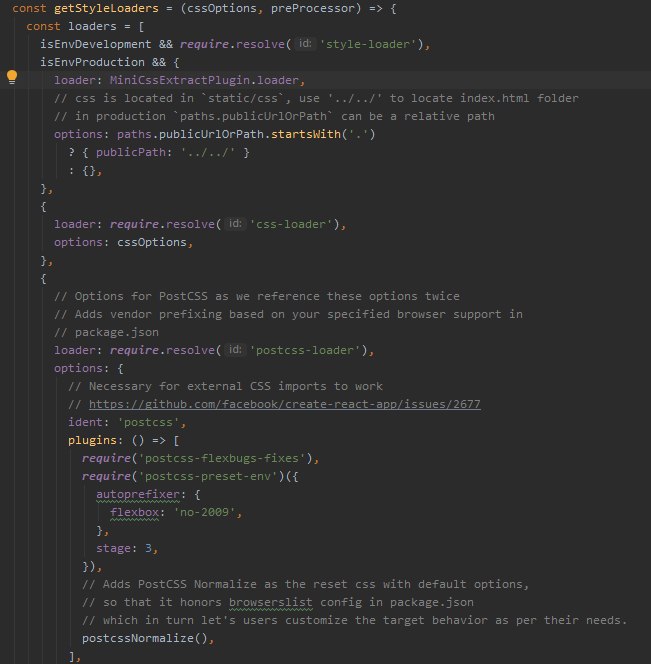Click the plugins property key
The width and height of the screenshot is (651, 664).
92,440
